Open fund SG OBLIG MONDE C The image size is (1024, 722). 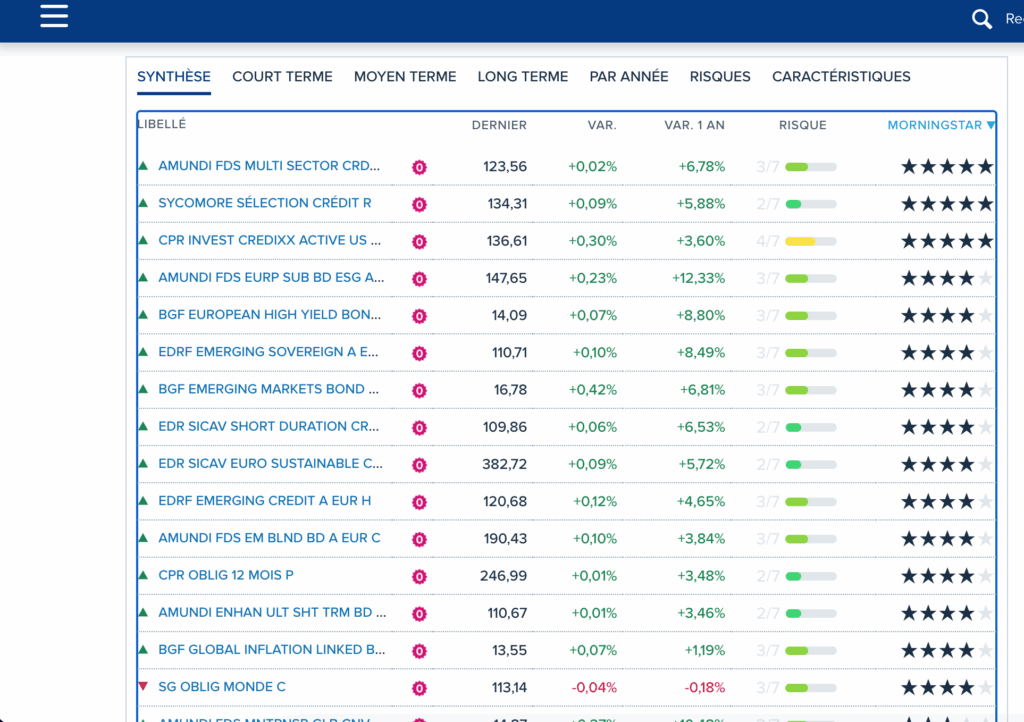pyautogui.click(x=222, y=687)
